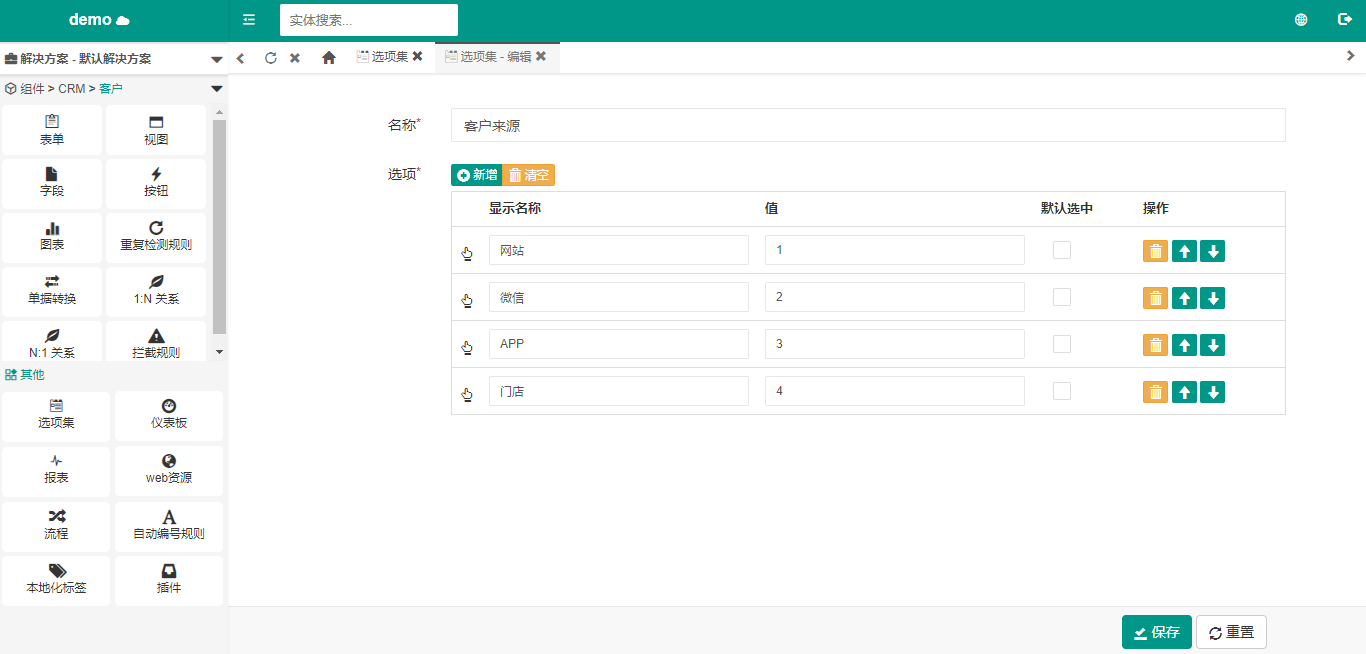Open the 报表 item
The image size is (1366, 654).
click(56, 470)
